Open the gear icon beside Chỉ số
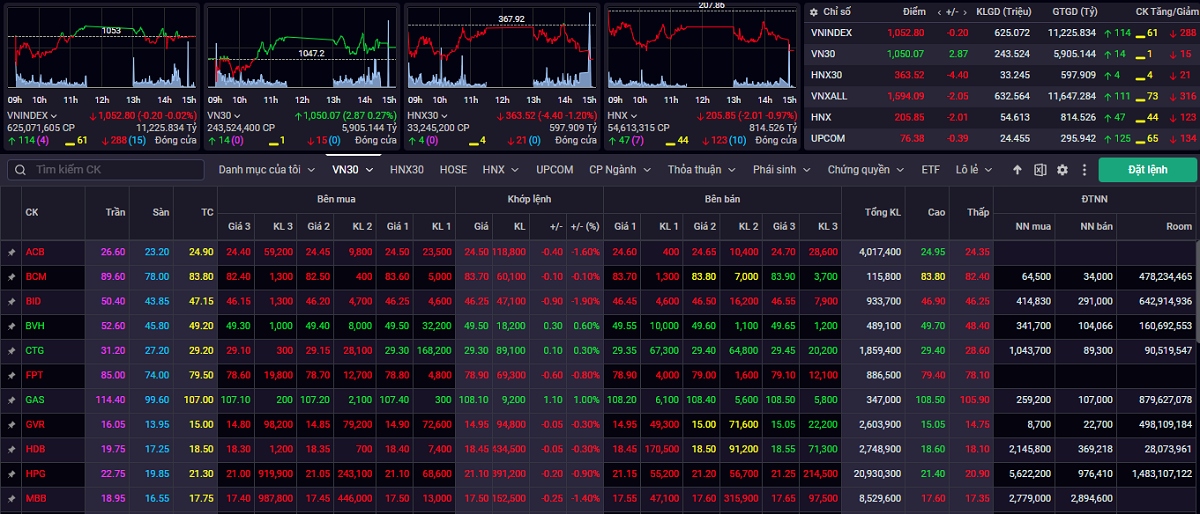This screenshot has width=1200, height=514. (x=814, y=12)
